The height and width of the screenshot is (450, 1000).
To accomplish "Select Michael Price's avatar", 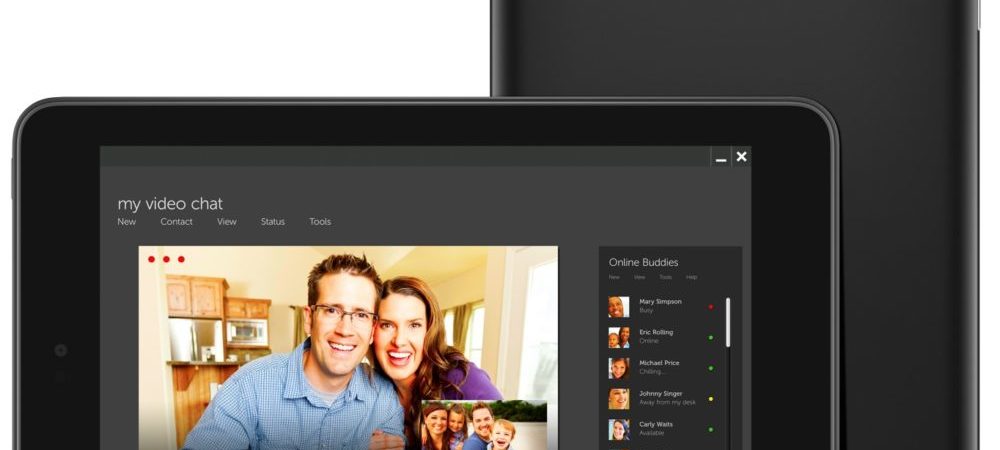I will (x=619, y=368).
